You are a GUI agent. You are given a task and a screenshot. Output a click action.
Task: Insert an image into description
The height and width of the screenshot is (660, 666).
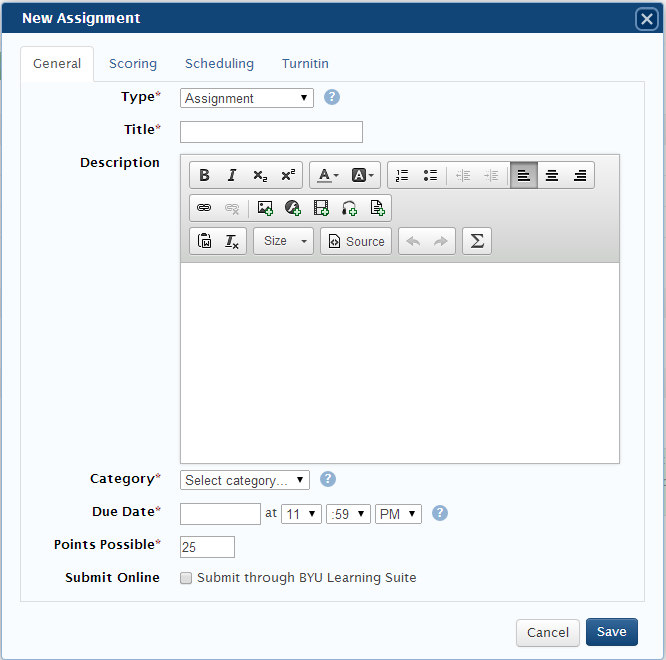(265, 208)
